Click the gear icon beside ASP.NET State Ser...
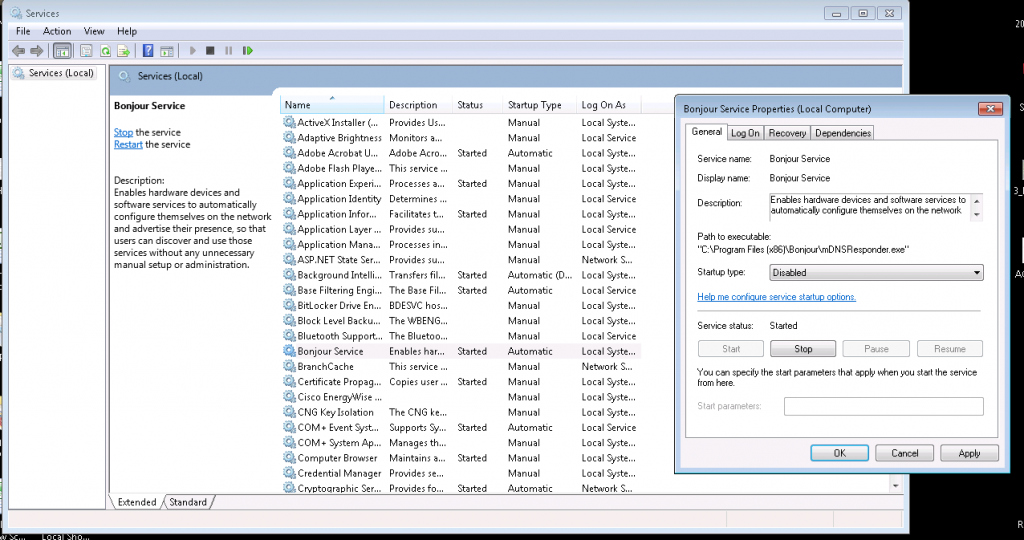The width and height of the screenshot is (1024, 540). 289,259
